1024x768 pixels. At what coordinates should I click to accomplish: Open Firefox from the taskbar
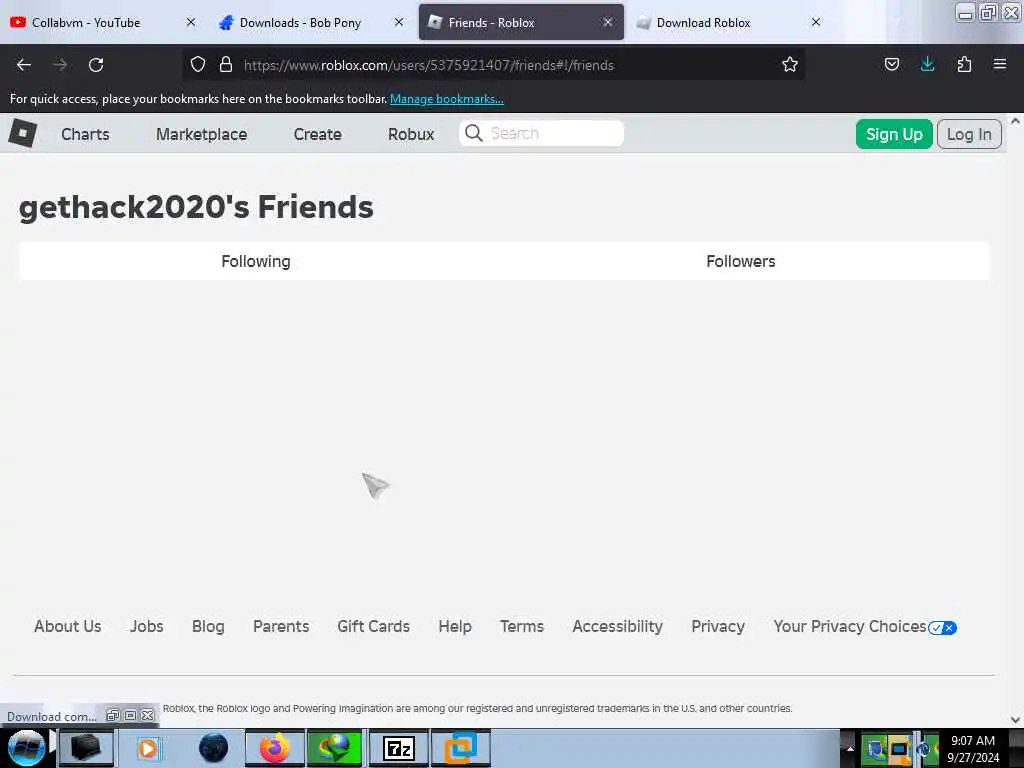point(275,748)
